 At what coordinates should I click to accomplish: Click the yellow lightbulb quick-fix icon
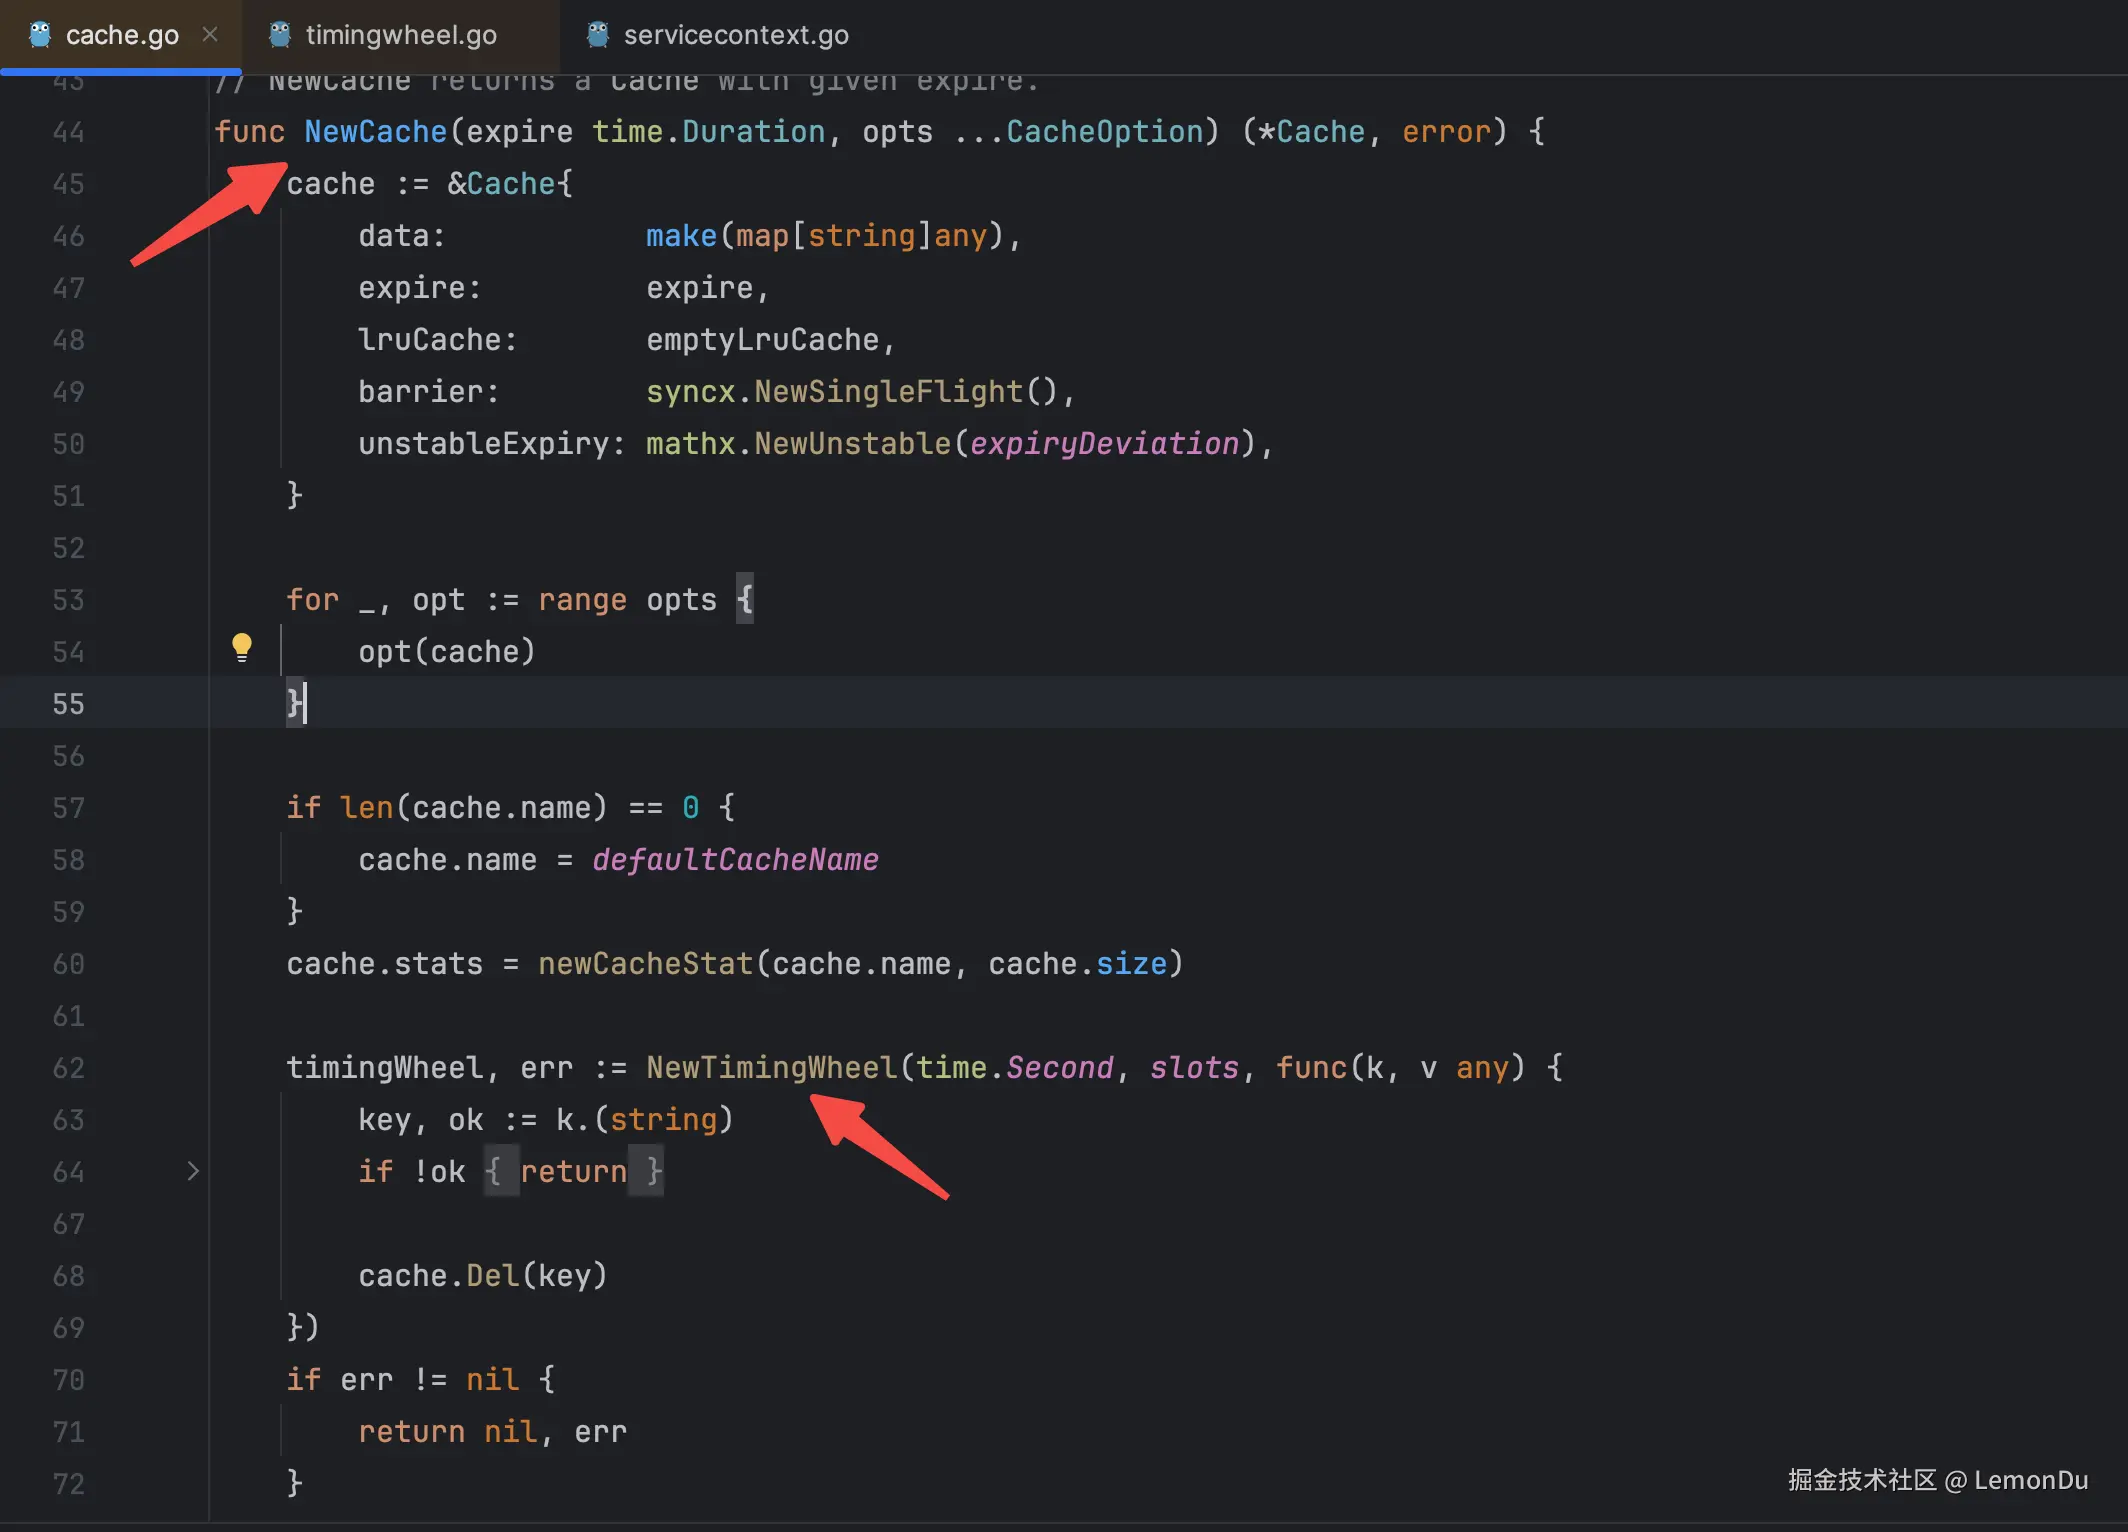click(242, 647)
